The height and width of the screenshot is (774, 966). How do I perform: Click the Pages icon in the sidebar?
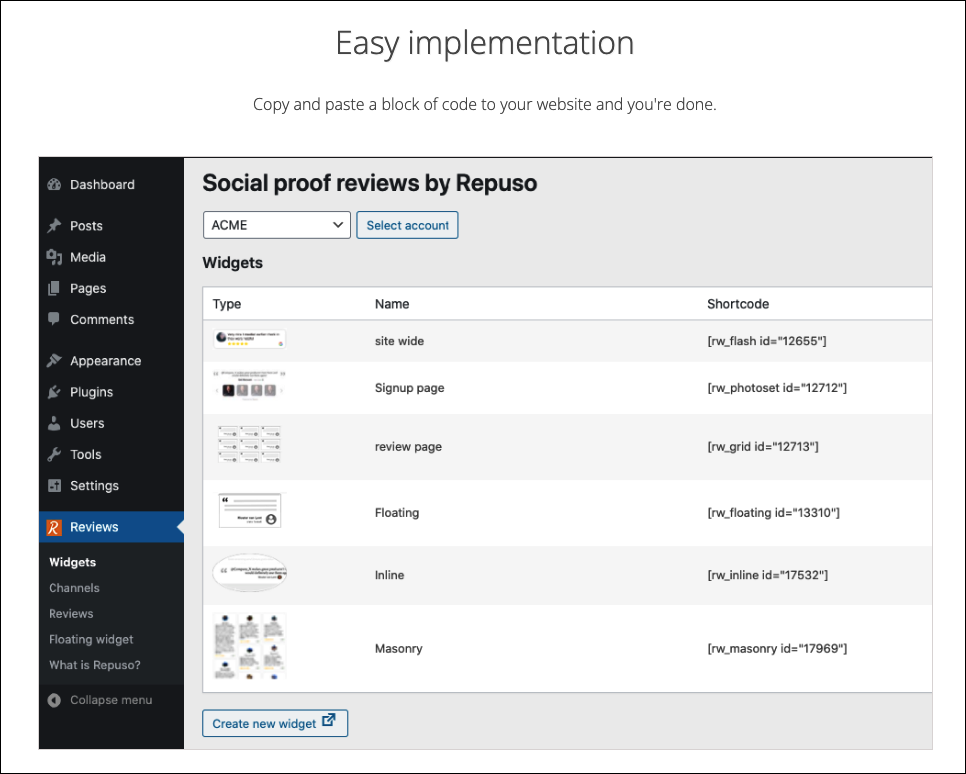[x=56, y=288]
